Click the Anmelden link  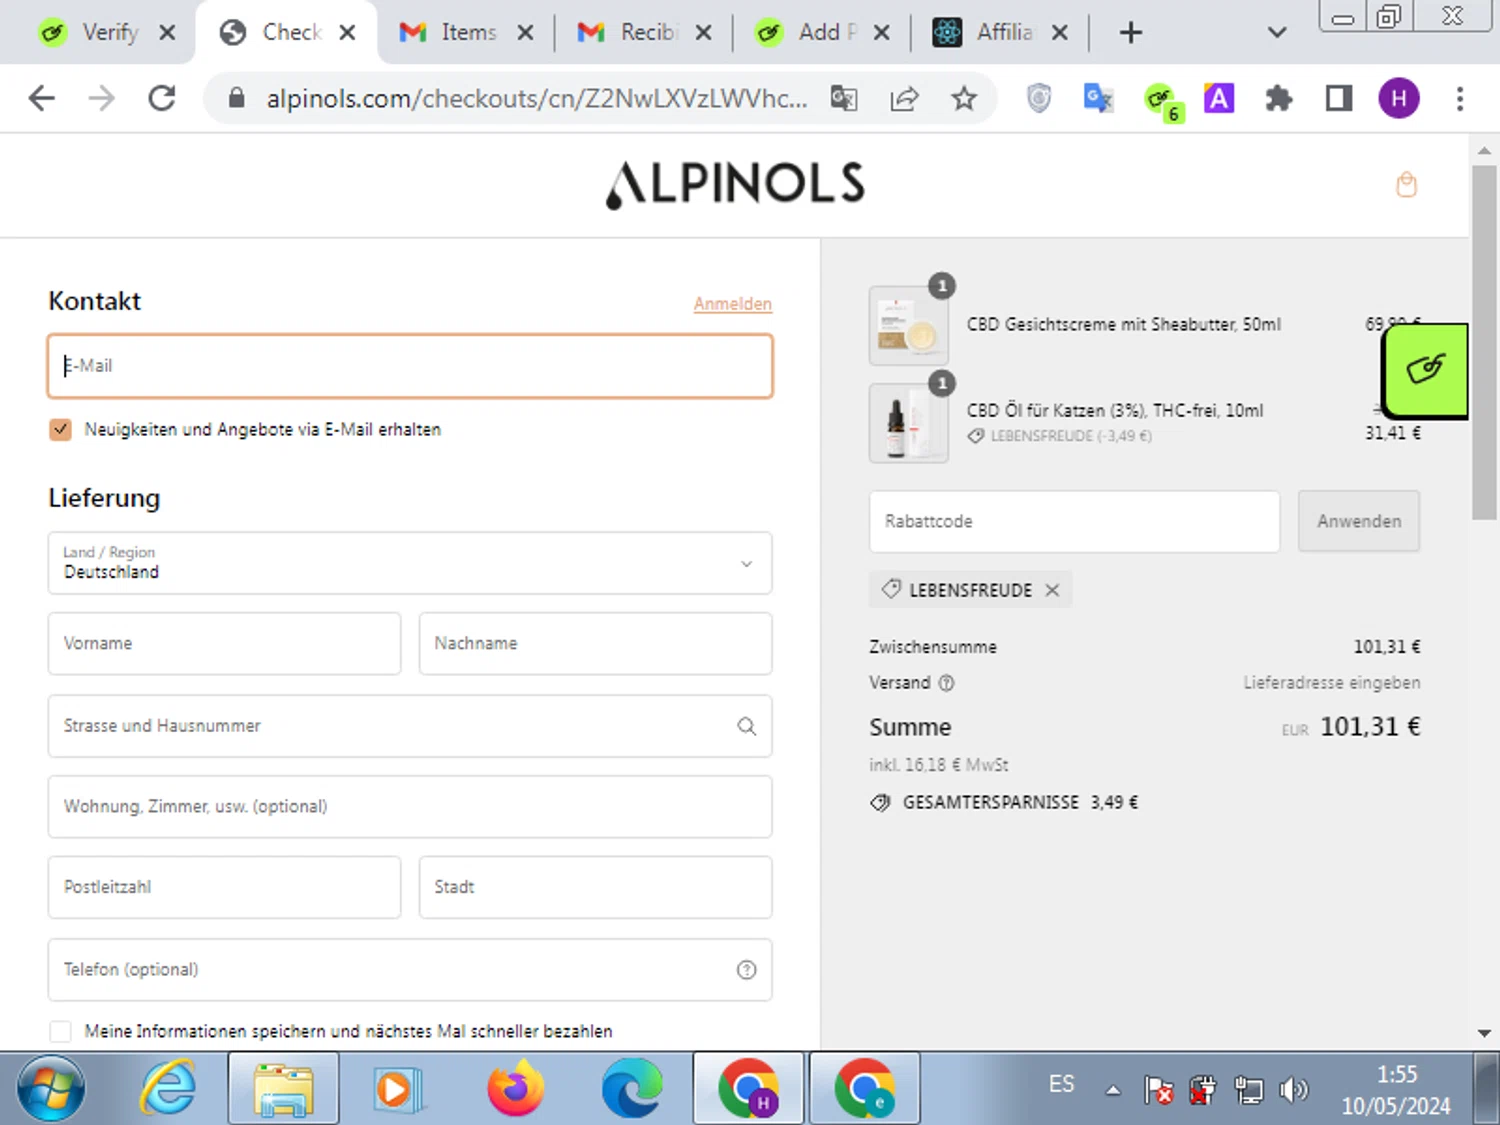[733, 303]
